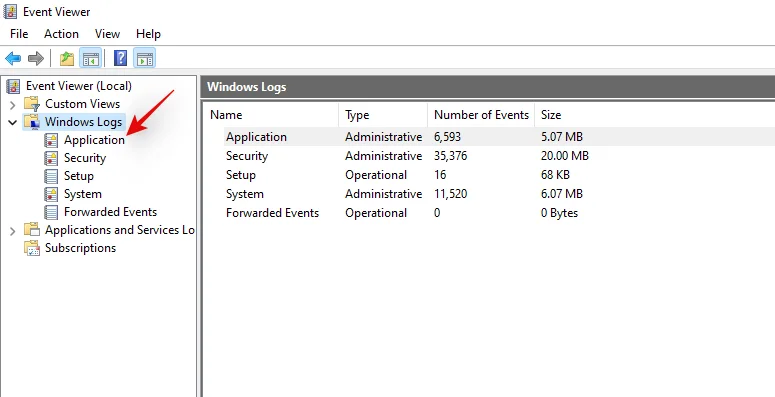This screenshot has width=775, height=397.
Task: Click the 6,593 events count cell
Action: (x=447, y=137)
